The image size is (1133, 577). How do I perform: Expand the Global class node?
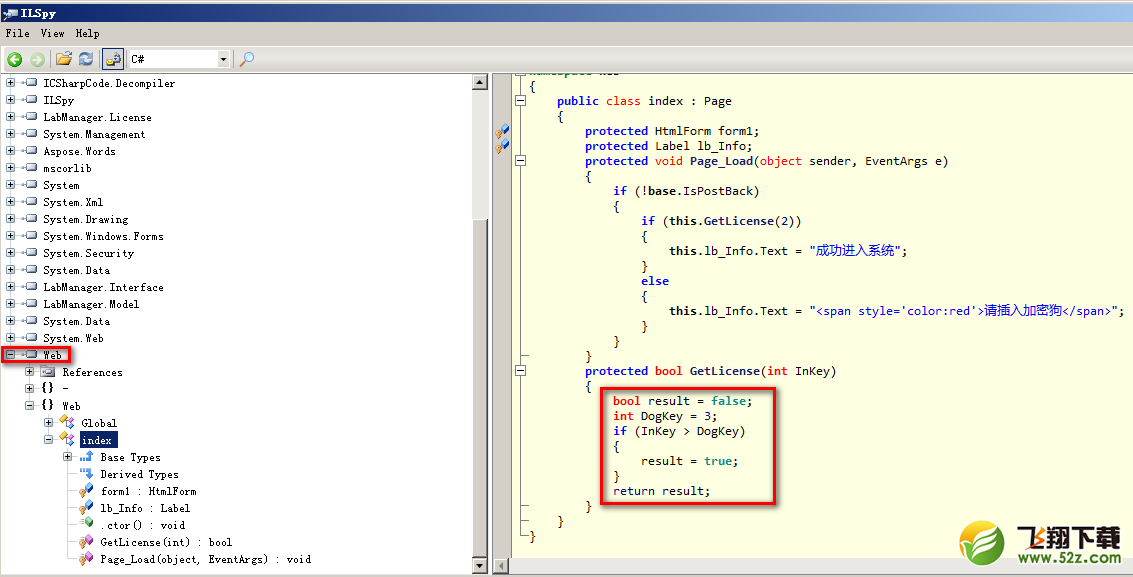coord(48,422)
